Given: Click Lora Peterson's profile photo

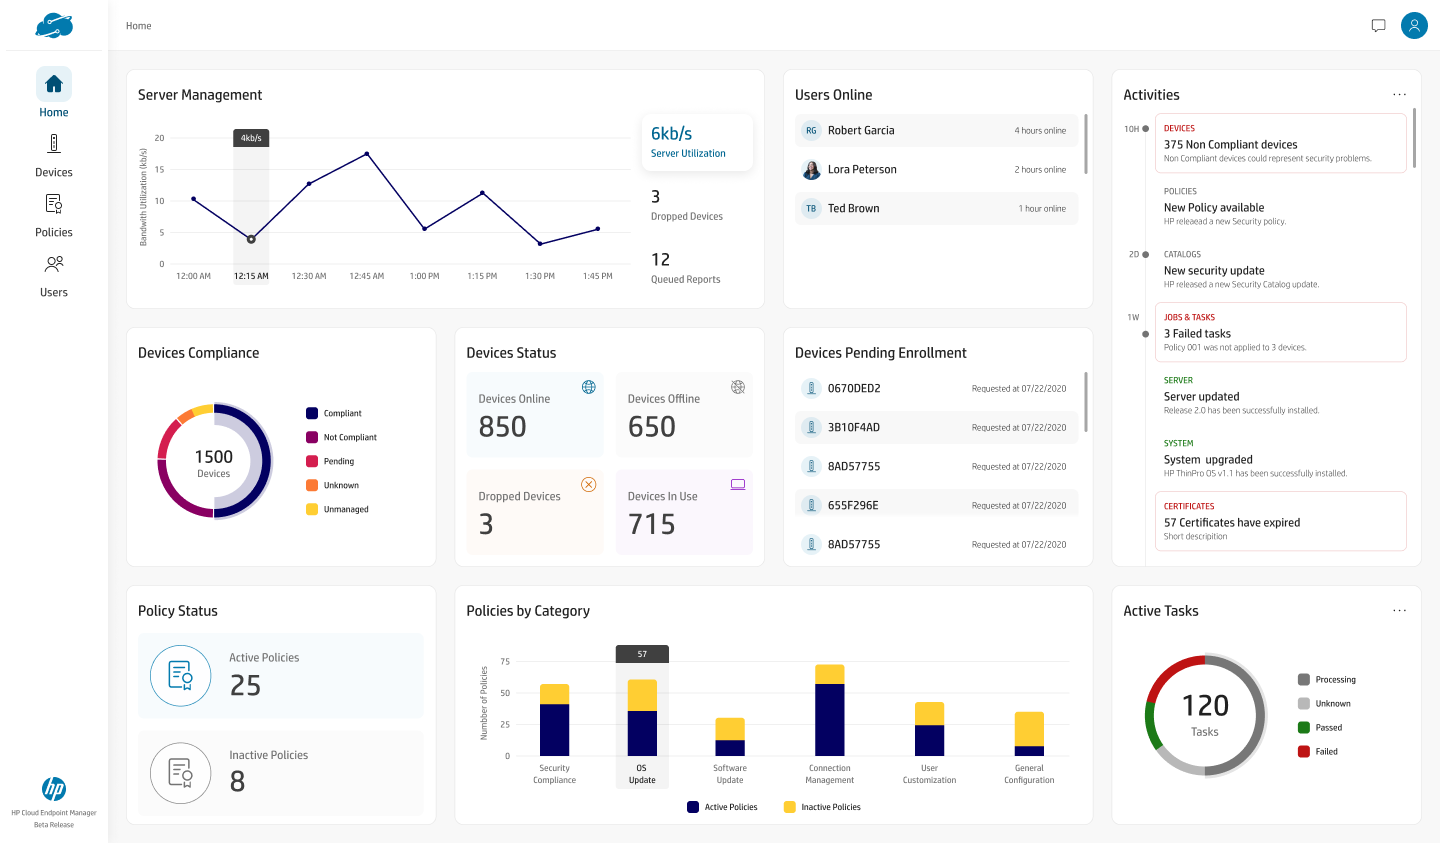Looking at the screenshot, I should click(x=811, y=170).
